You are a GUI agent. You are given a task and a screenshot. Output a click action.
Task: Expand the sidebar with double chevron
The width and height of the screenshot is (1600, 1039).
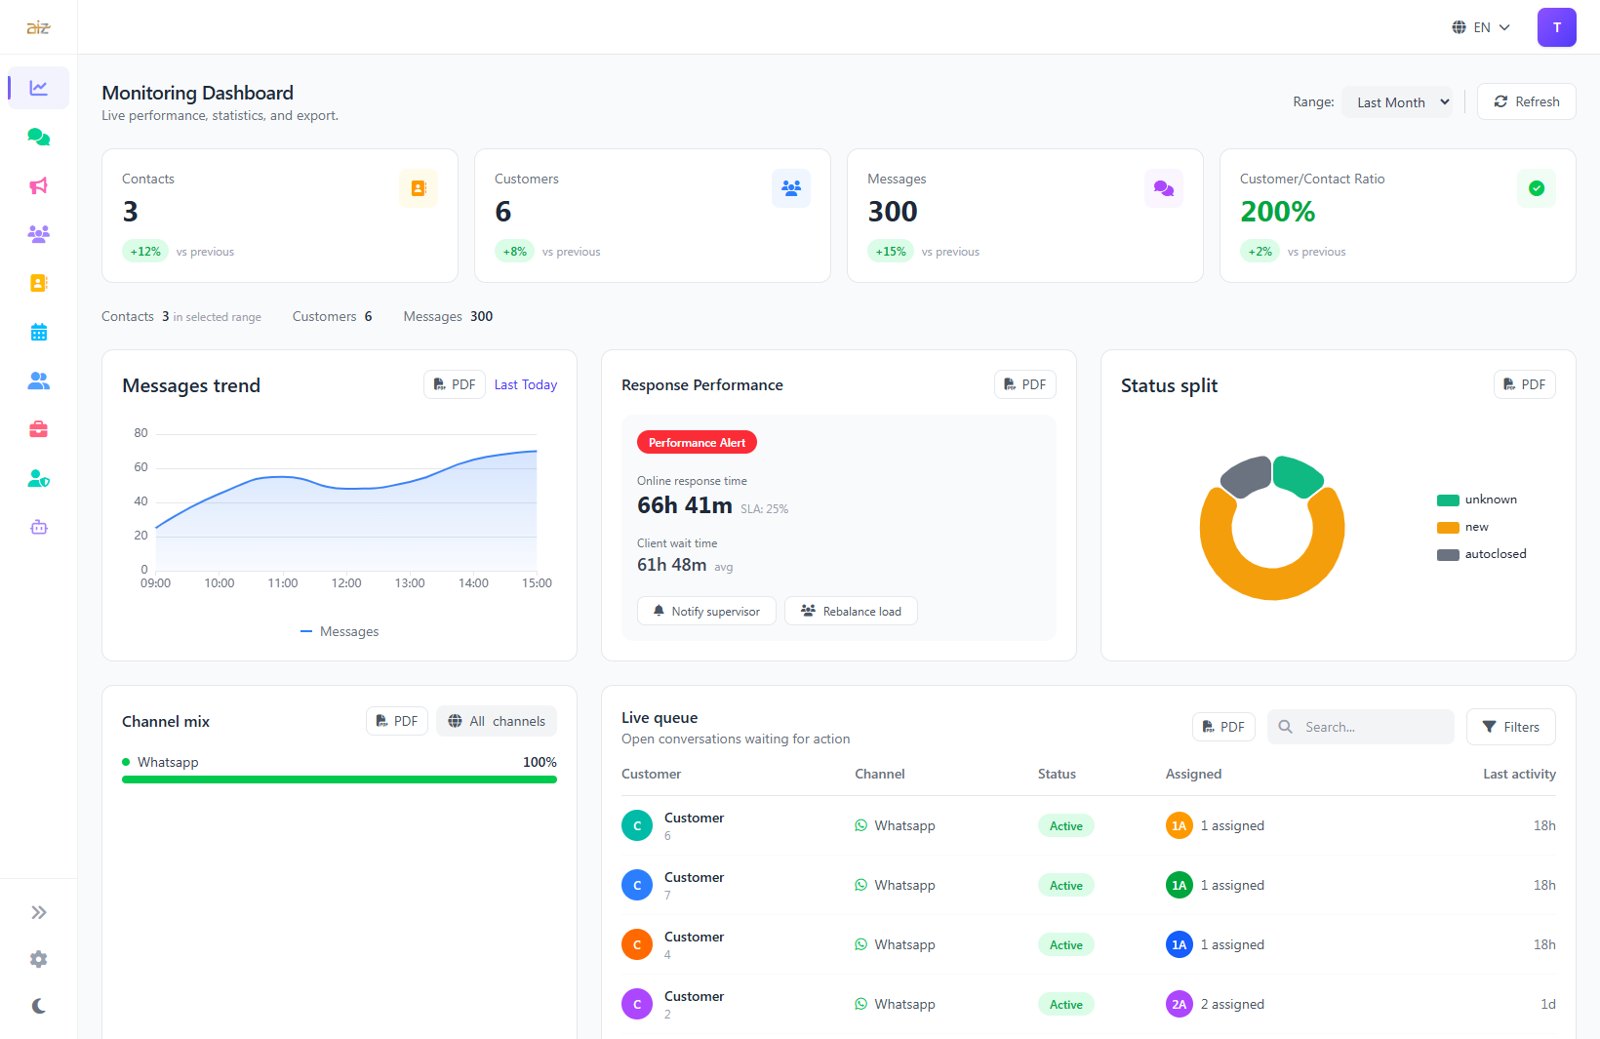[x=38, y=912]
